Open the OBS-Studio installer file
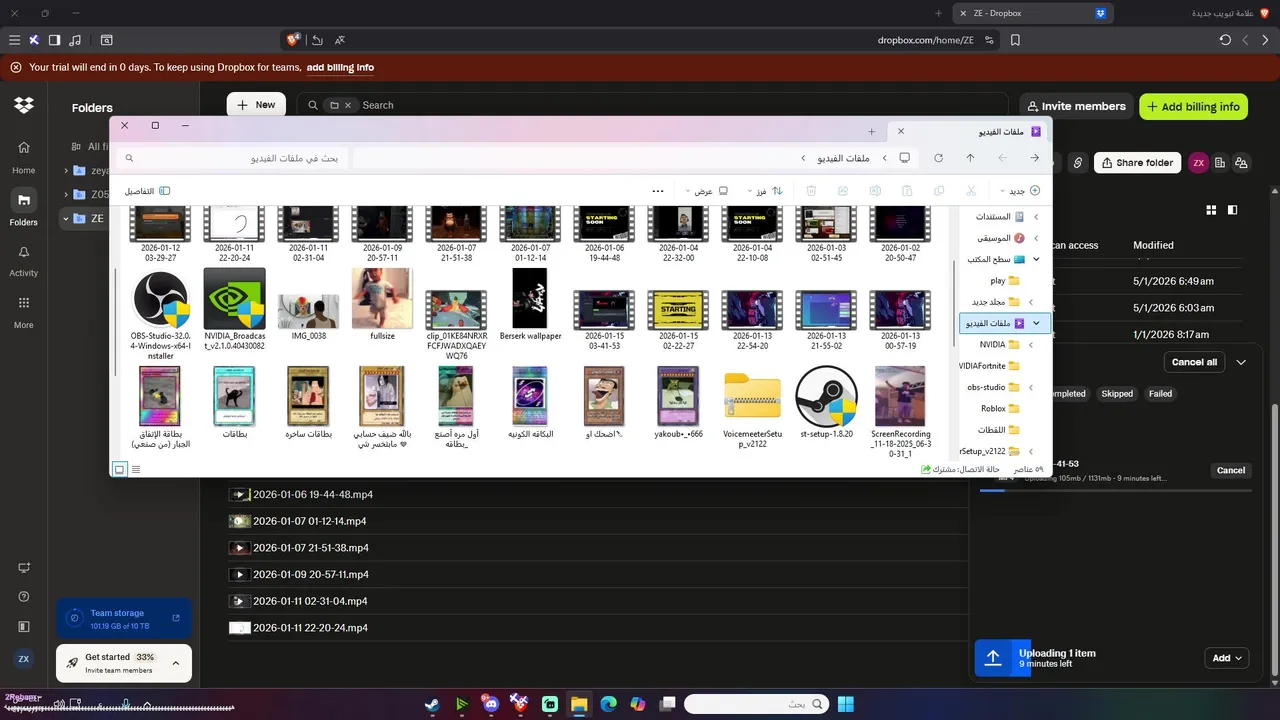The height and width of the screenshot is (720, 1280). coord(160,313)
